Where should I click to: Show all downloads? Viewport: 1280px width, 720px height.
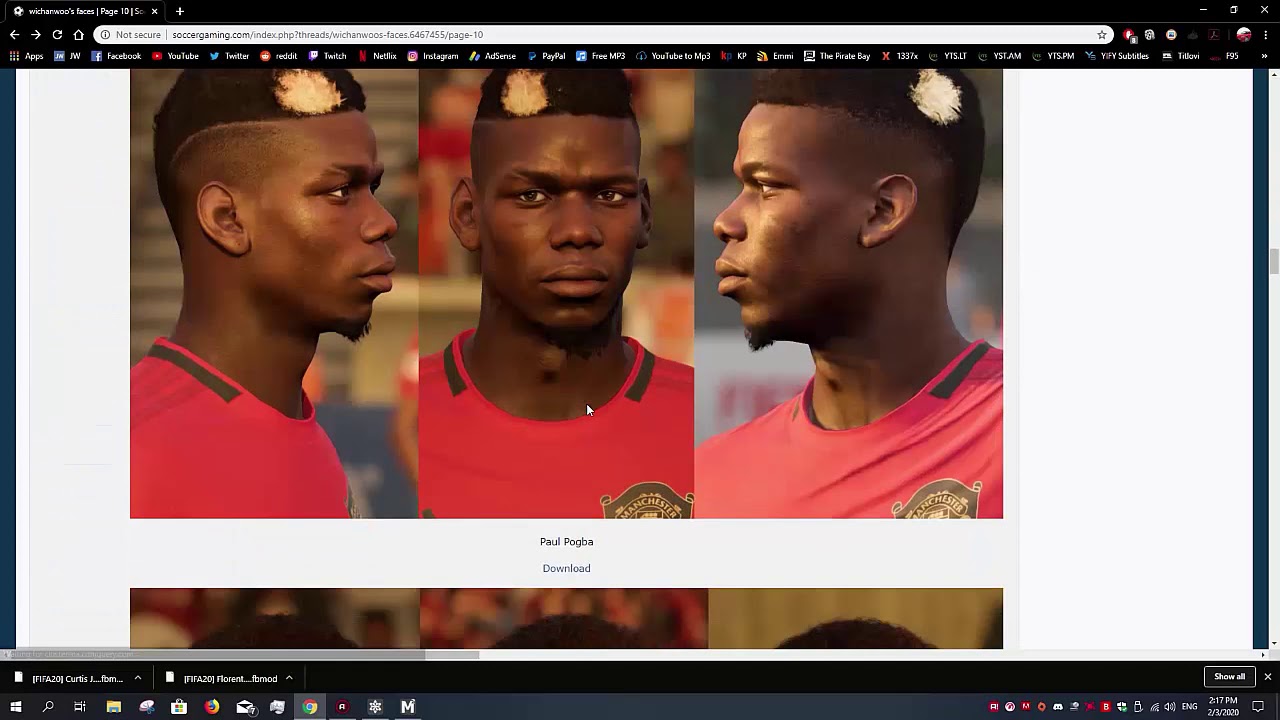point(1229,677)
